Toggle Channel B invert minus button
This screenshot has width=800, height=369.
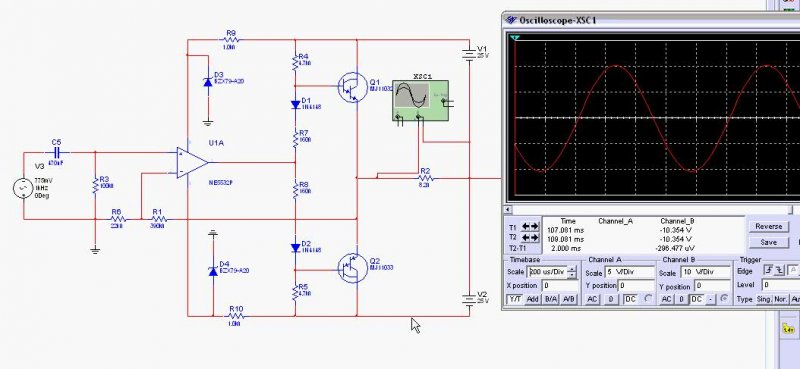point(710,299)
